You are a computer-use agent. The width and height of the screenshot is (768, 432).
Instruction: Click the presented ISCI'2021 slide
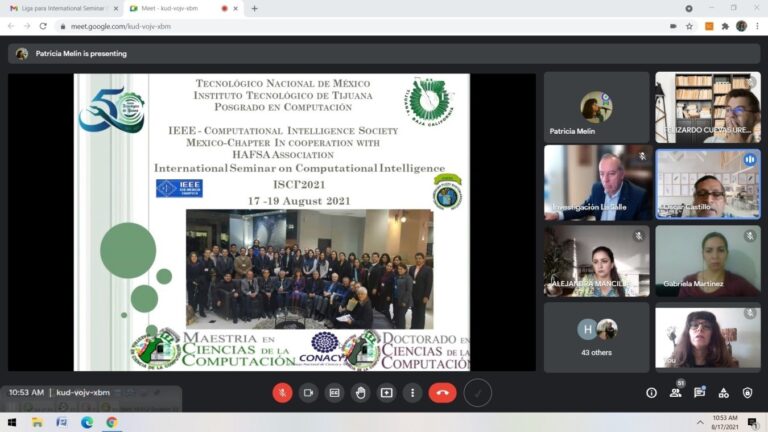tap(272, 222)
